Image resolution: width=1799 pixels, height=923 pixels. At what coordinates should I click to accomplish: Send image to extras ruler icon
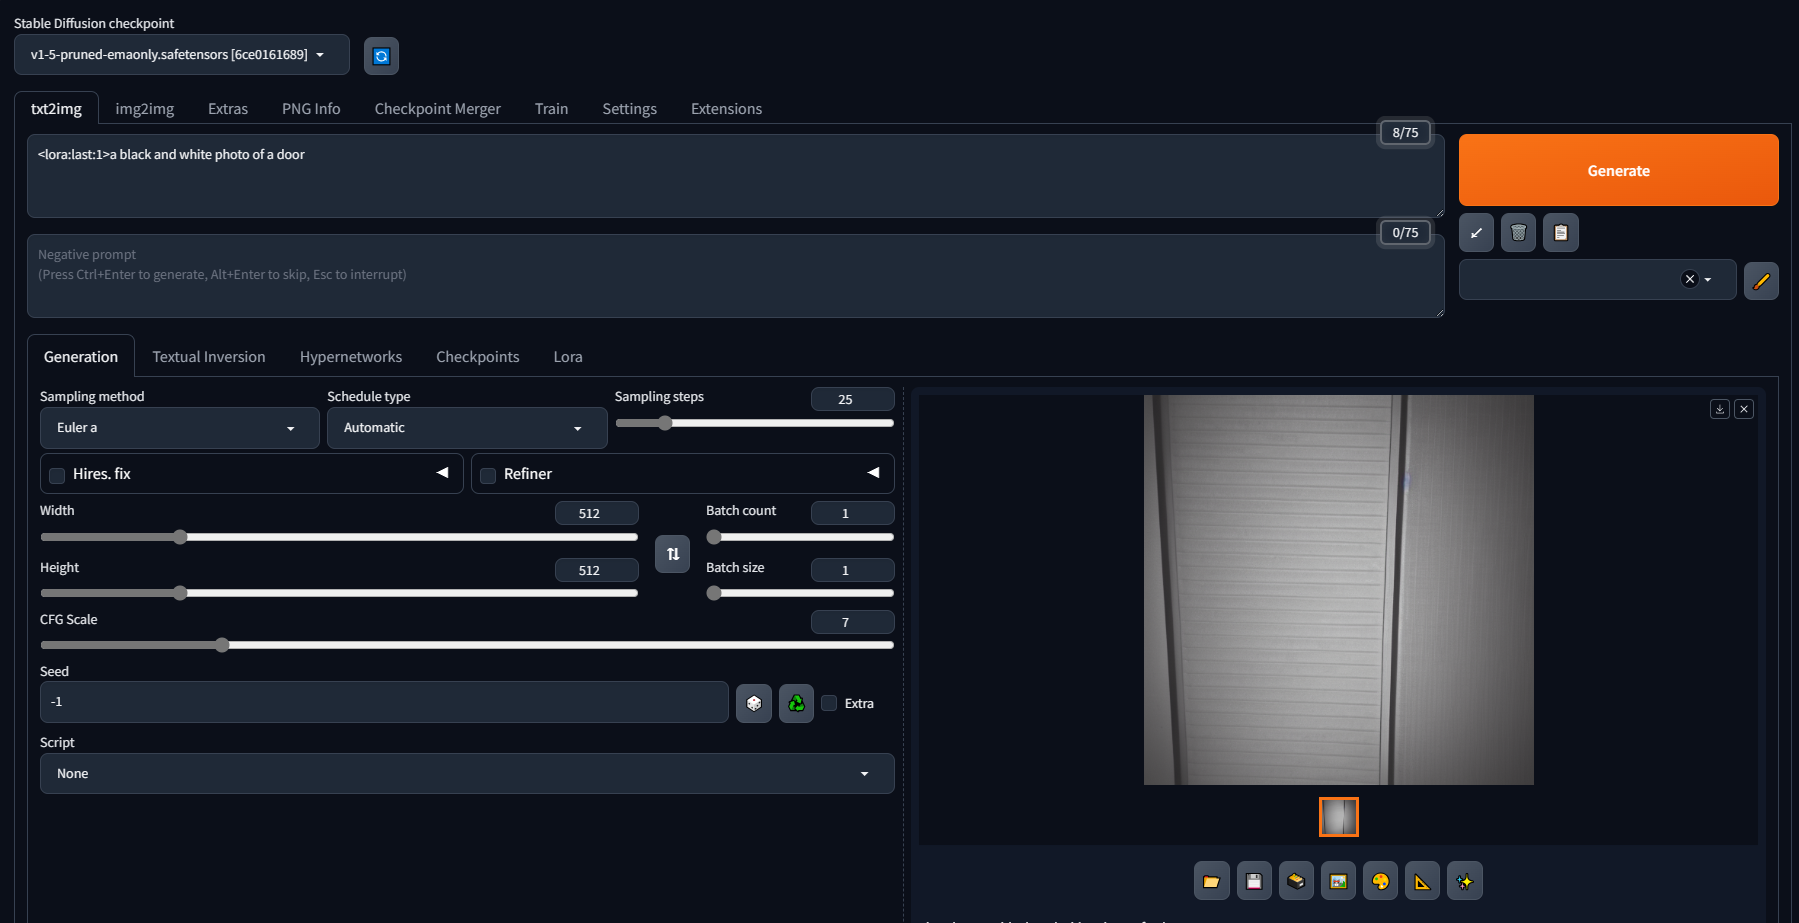[1422, 881]
